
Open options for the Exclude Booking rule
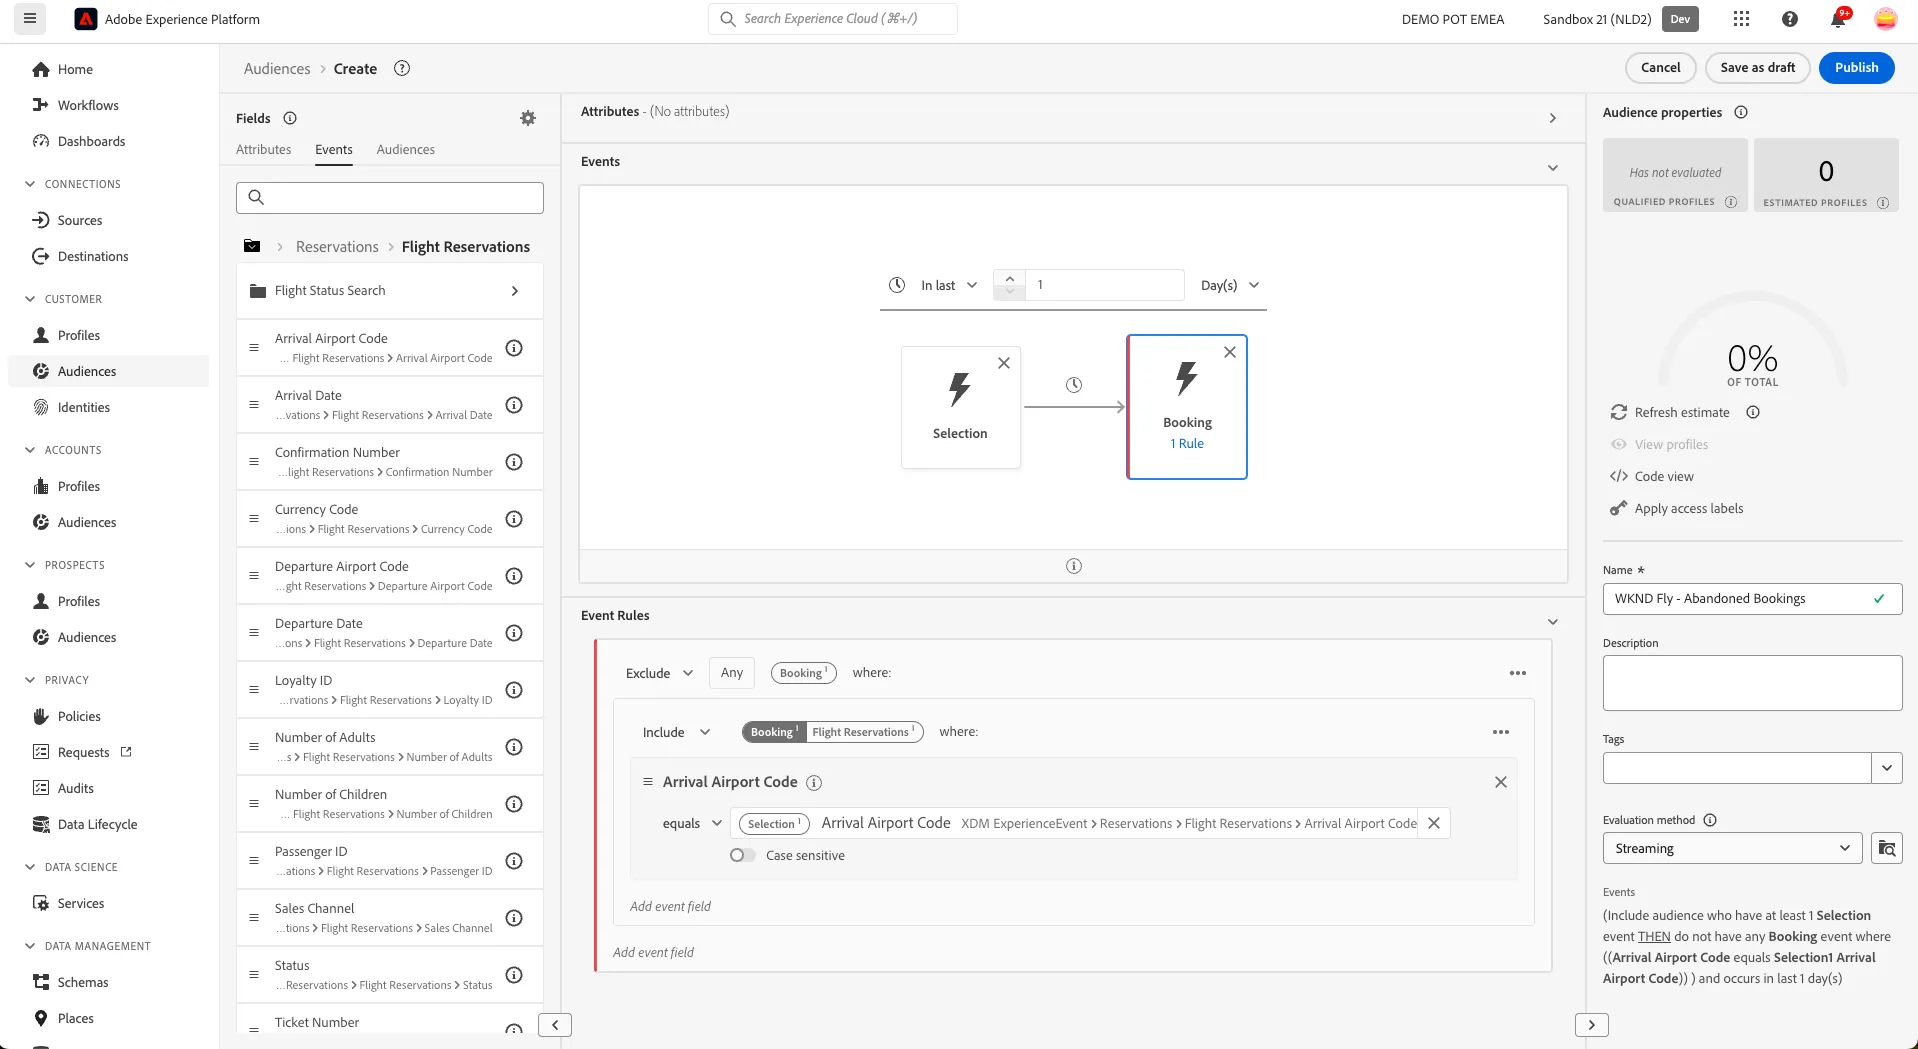[1517, 673]
